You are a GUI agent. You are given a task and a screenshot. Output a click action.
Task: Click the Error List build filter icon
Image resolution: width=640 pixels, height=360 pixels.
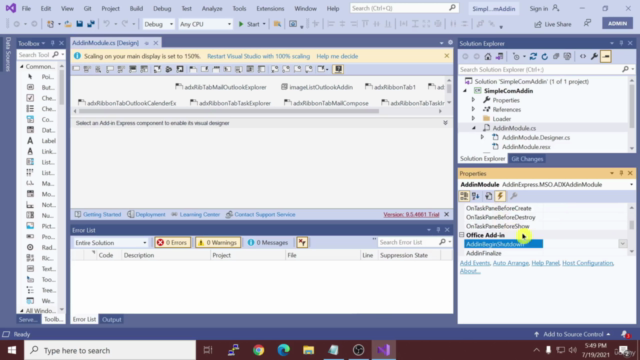[x=302, y=243]
